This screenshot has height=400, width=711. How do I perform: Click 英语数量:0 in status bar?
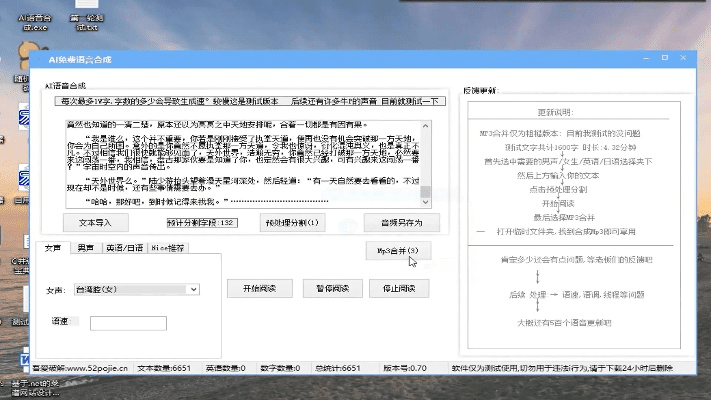225,368
